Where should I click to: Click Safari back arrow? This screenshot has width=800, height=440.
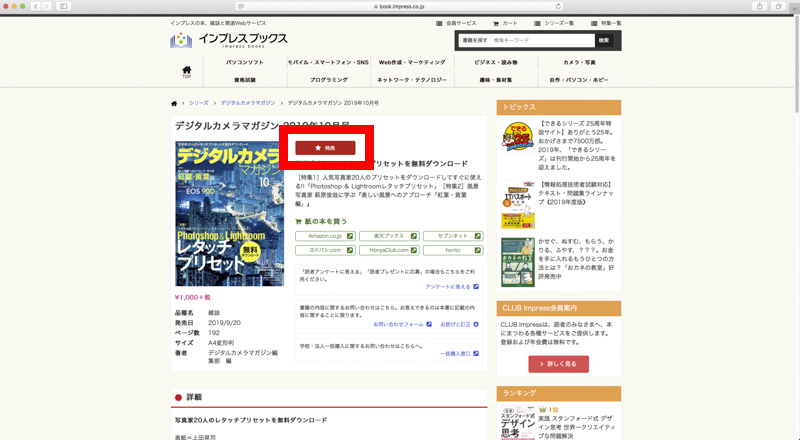coord(36,6)
